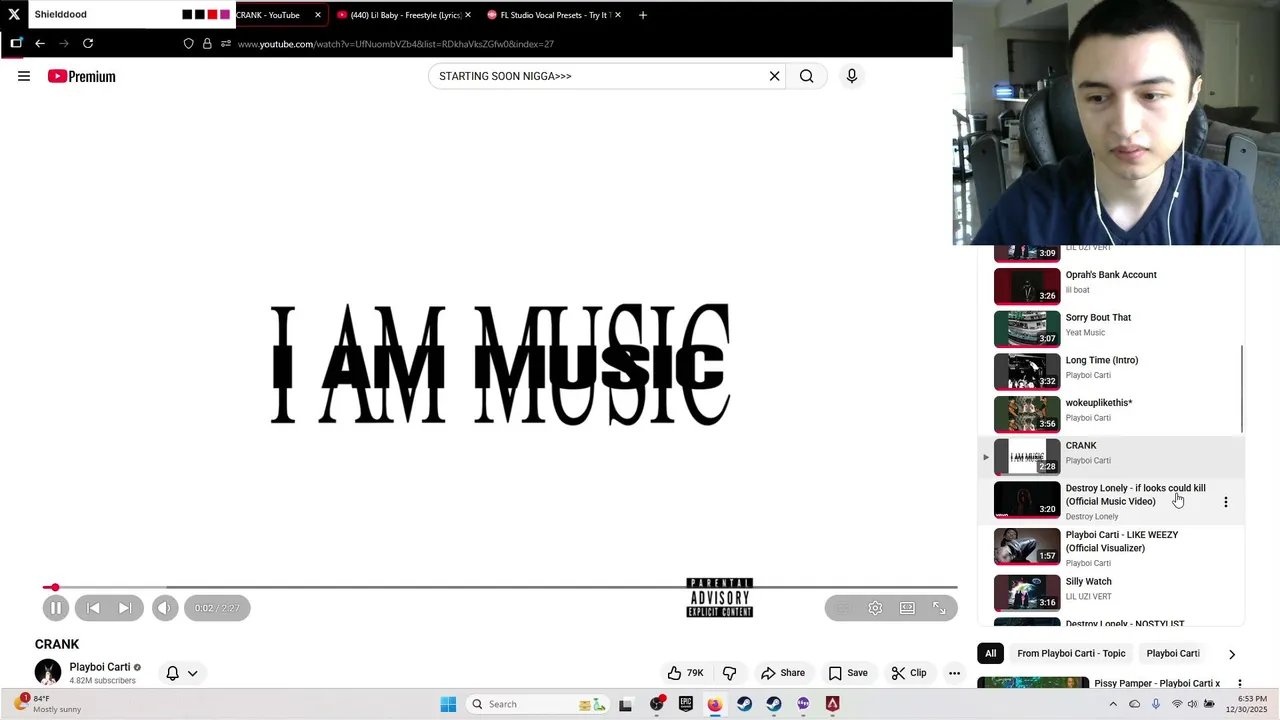Screen dimensions: 1280x720
Task: Open options menu for Destroy Lonely video
Action: (x=1226, y=502)
